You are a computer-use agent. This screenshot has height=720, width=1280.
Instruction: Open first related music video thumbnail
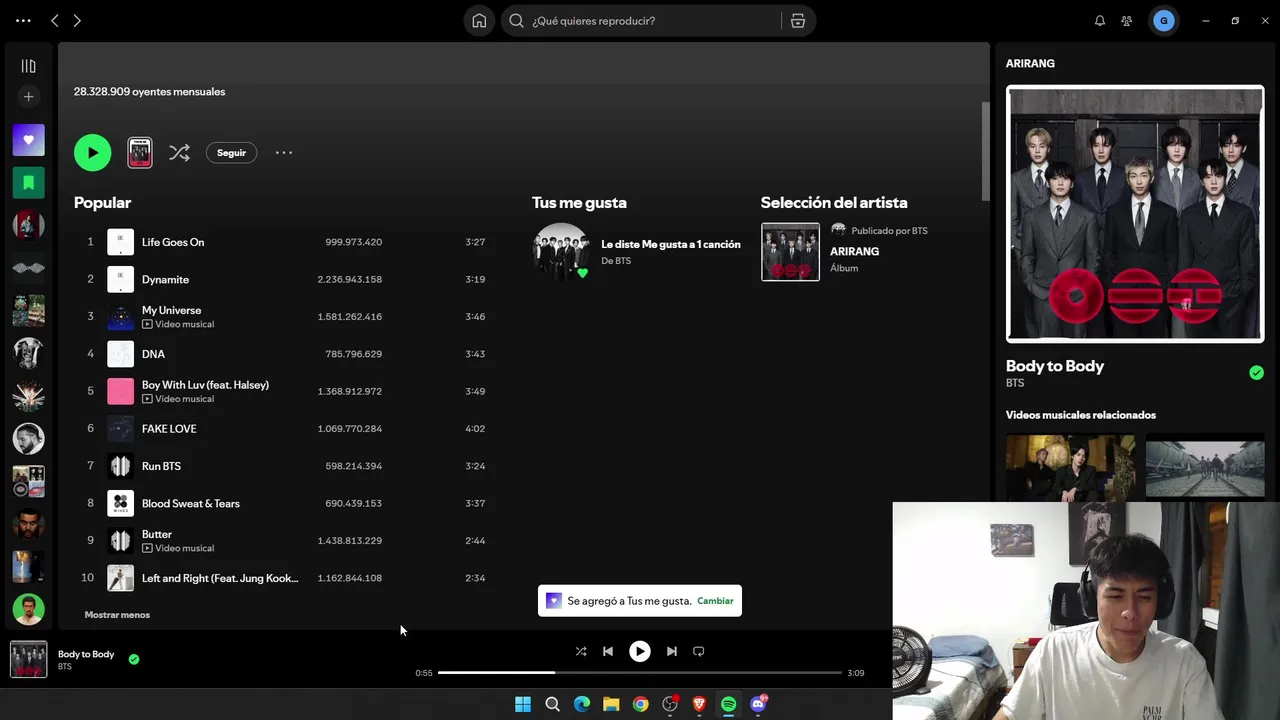[1070, 467]
